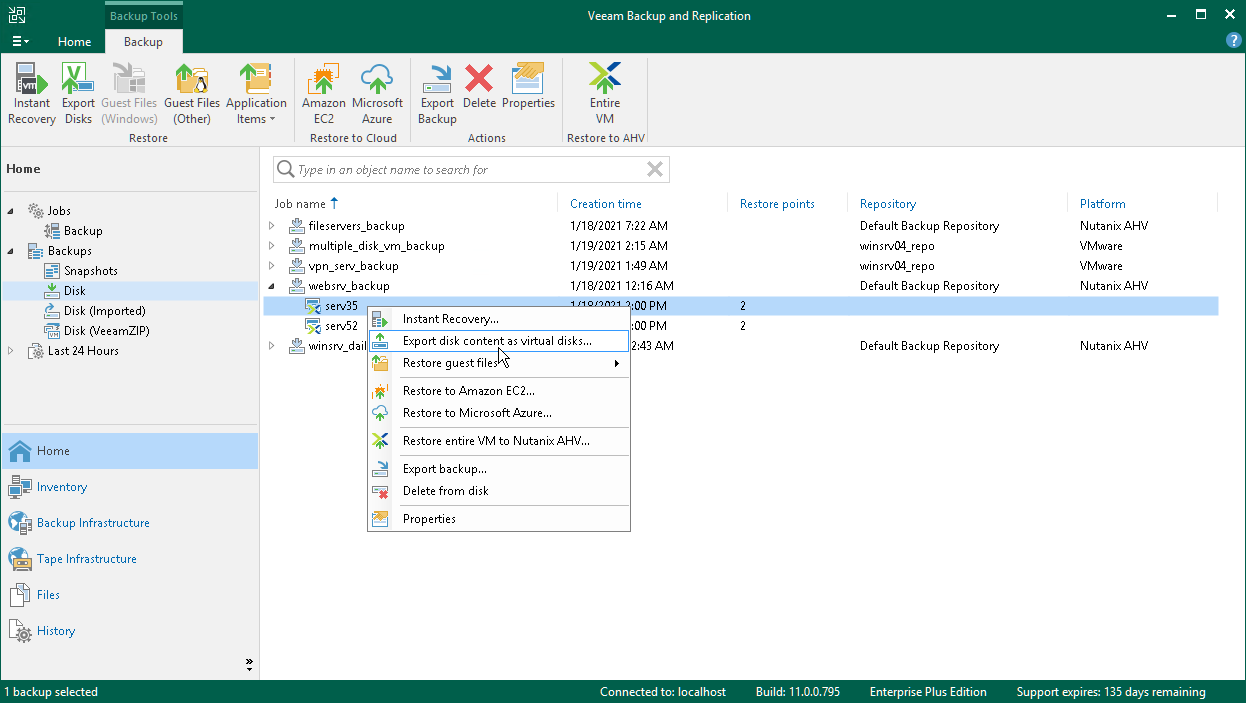Expand the fileservers_backup job row
Viewport: 1246px width, 703px height.
tap(271, 226)
